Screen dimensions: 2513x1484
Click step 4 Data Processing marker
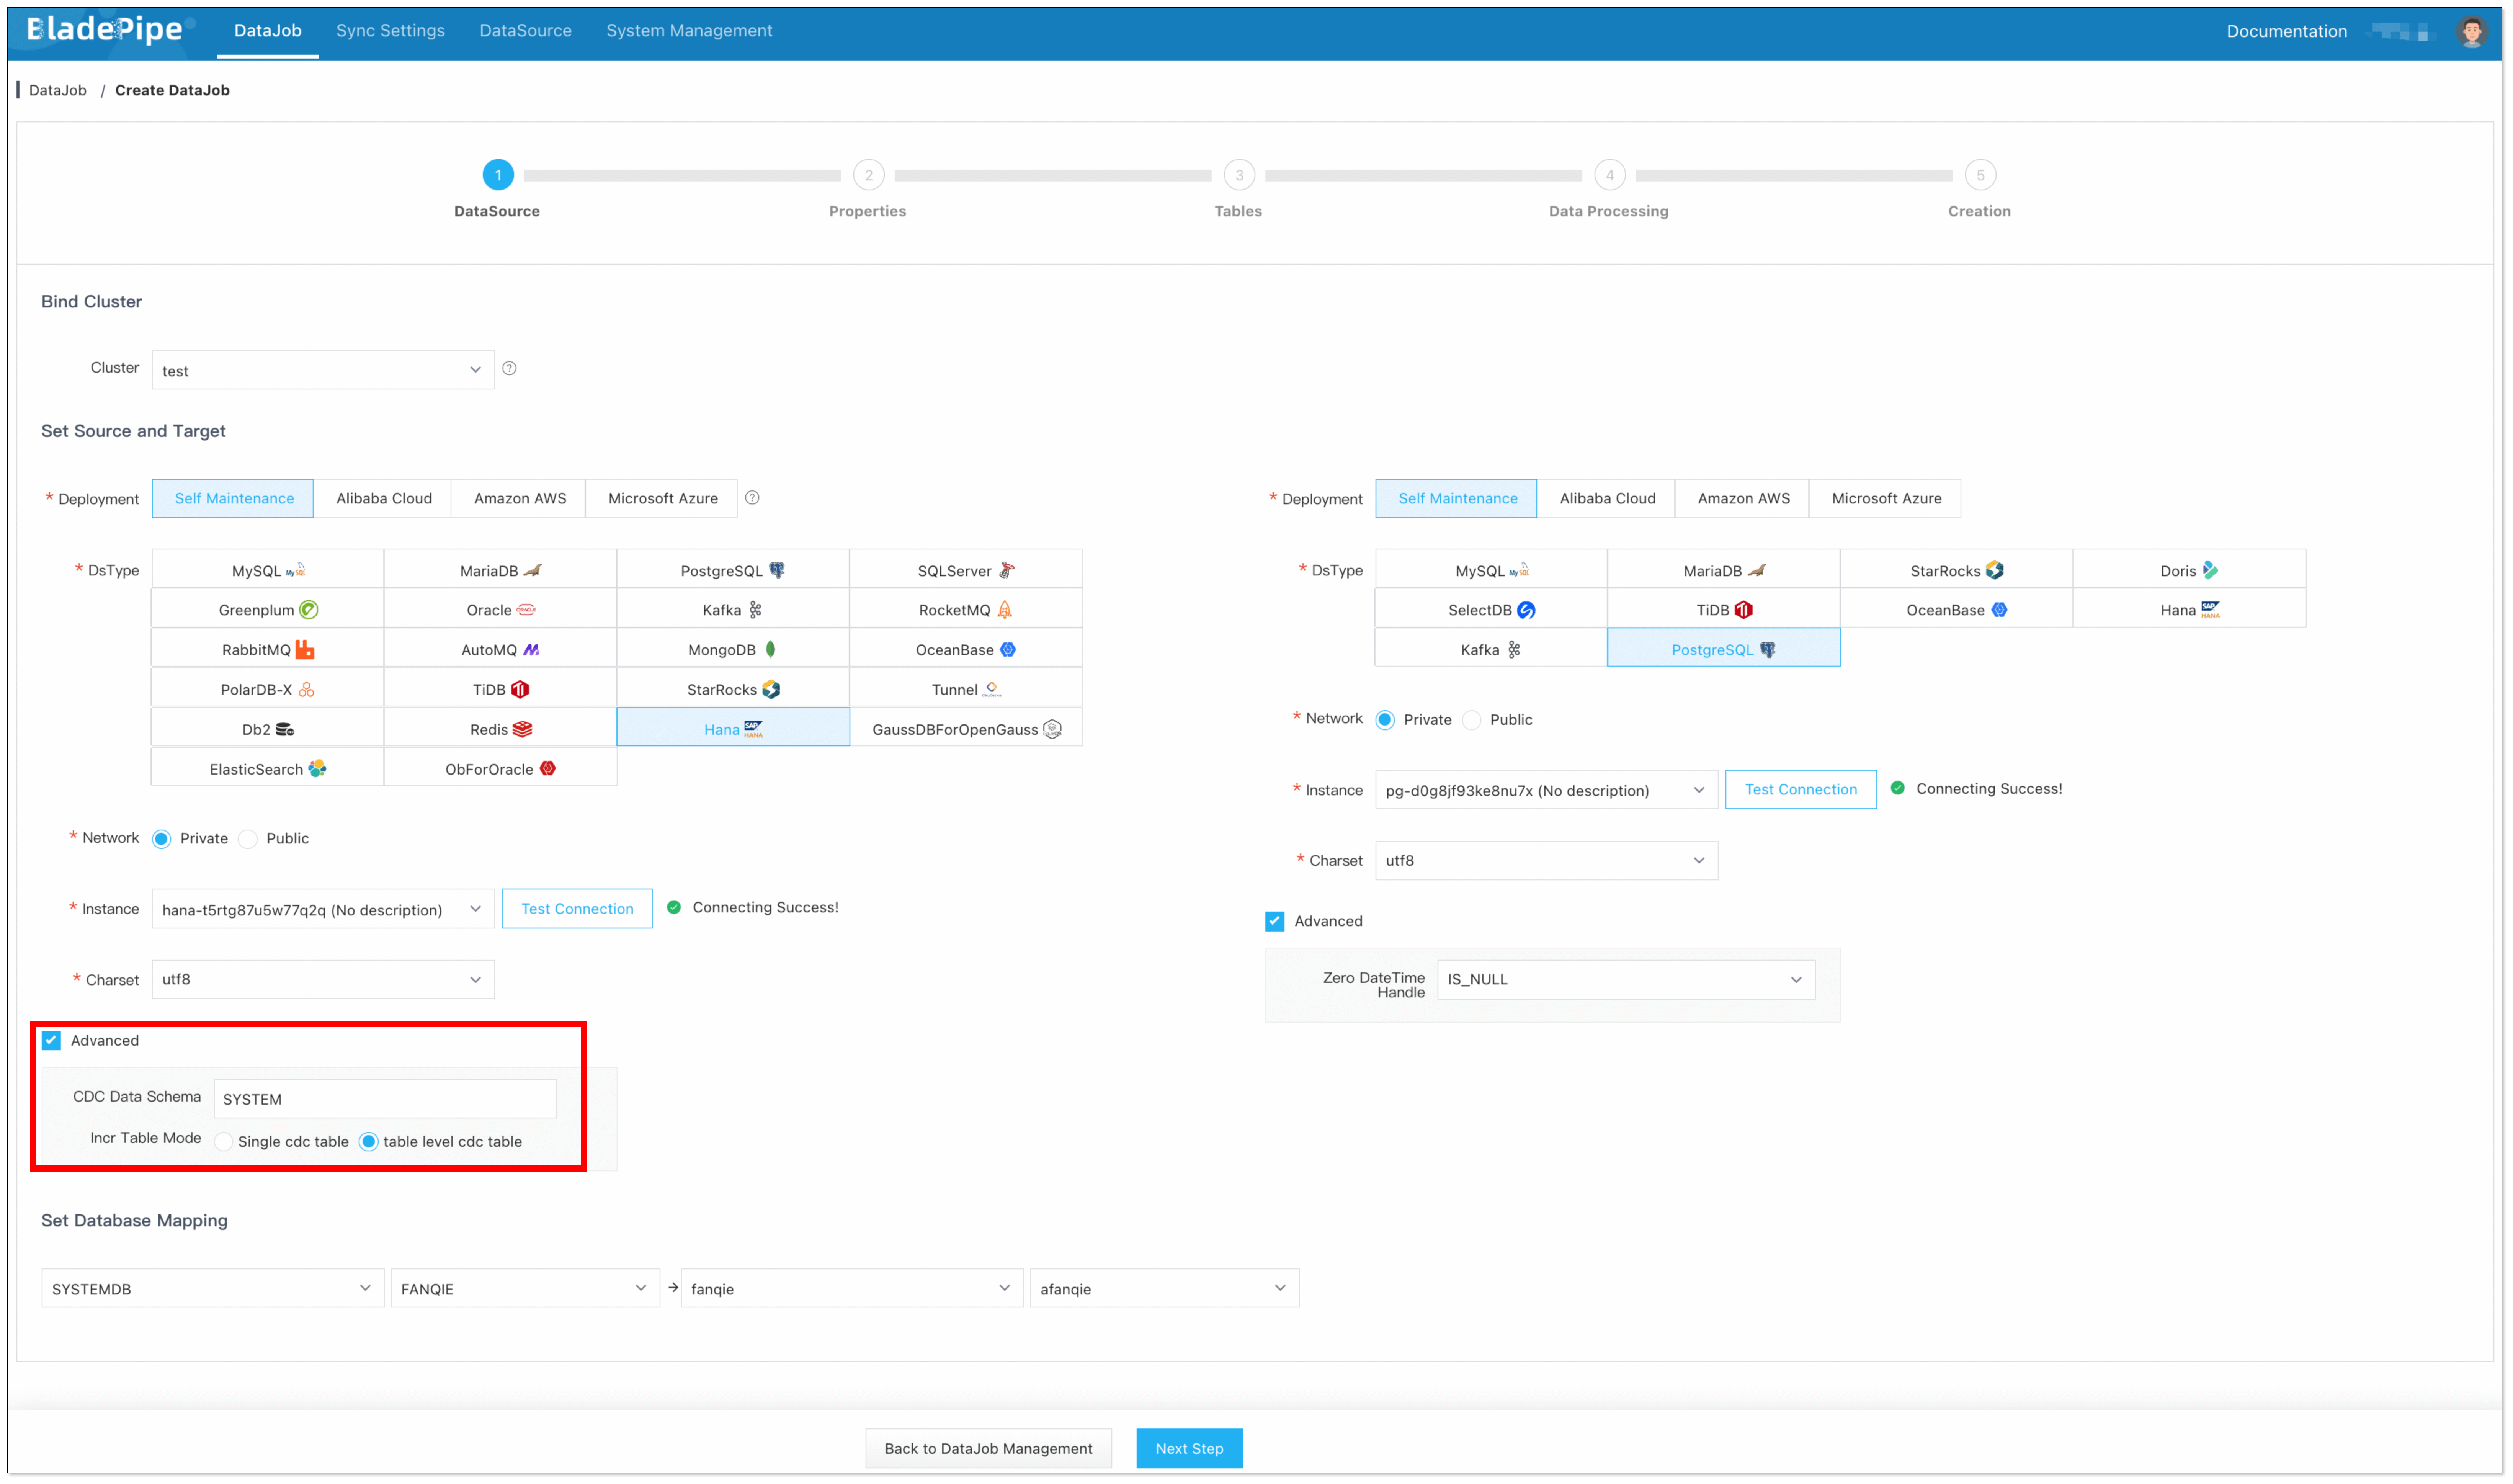[x=1609, y=175]
